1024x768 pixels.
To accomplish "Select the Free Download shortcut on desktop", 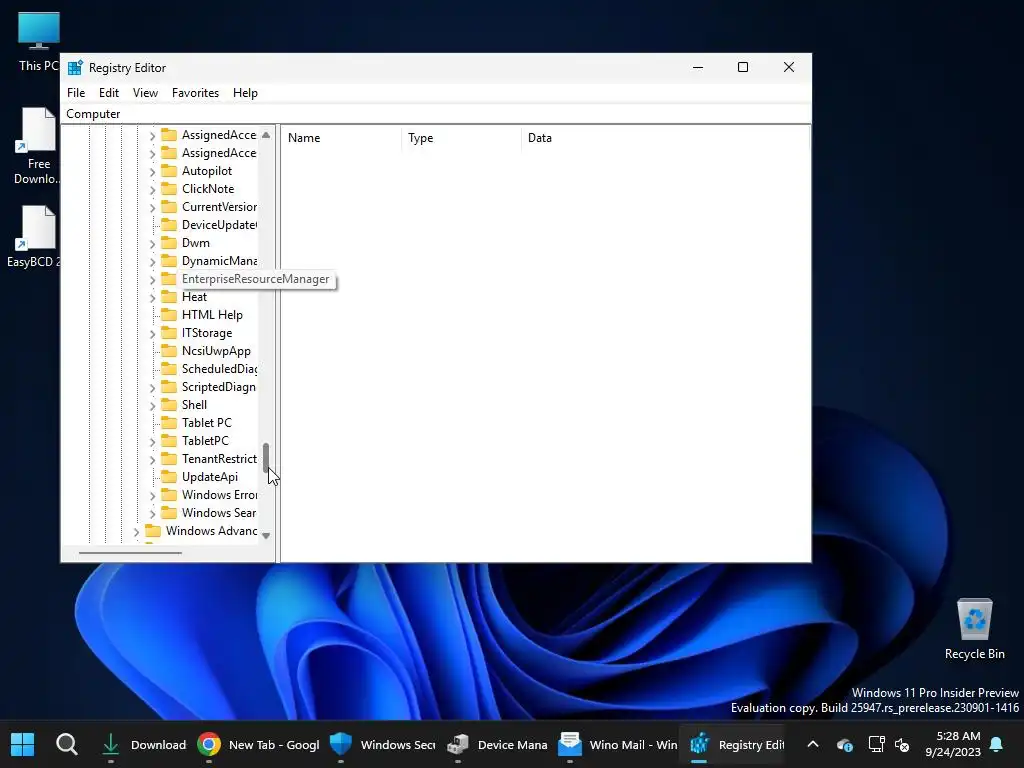I will pyautogui.click(x=37, y=146).
